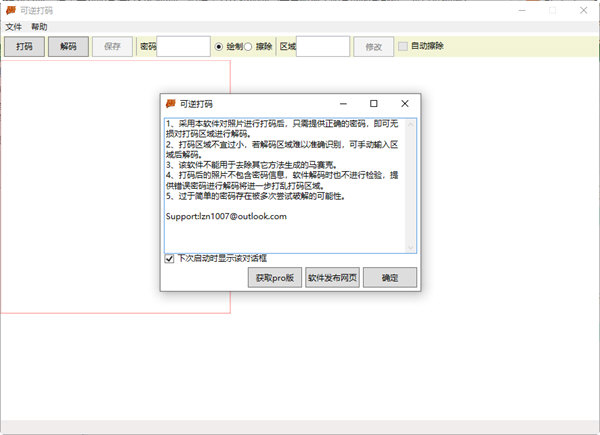Open the 帮助 menu
Screen dimensions: 600x435
[39, 27]
